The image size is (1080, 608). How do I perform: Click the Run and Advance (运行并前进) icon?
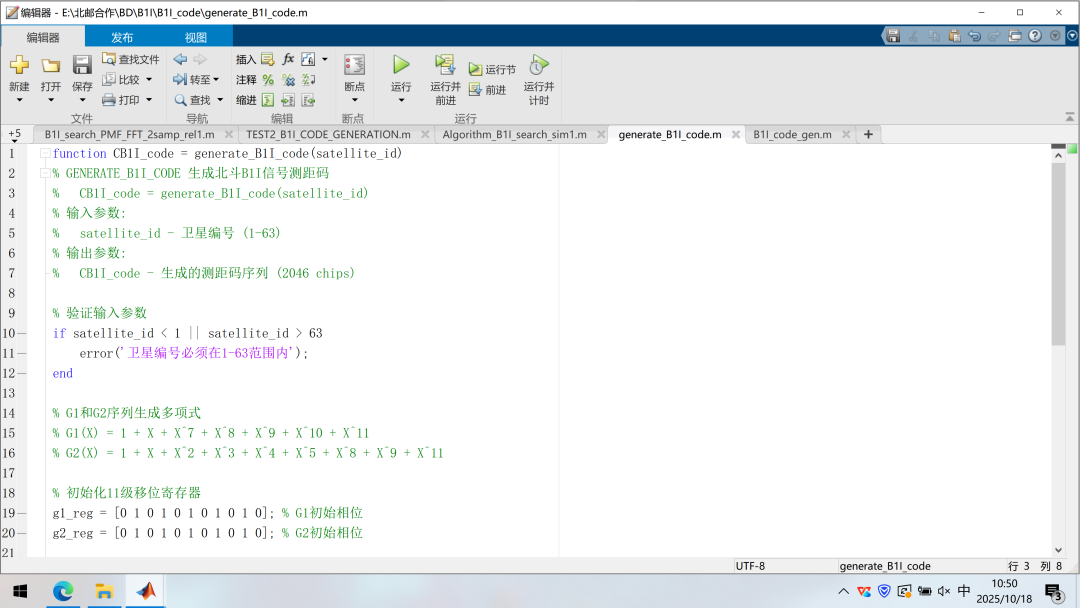pyautogui.click(x=445, y=65)
